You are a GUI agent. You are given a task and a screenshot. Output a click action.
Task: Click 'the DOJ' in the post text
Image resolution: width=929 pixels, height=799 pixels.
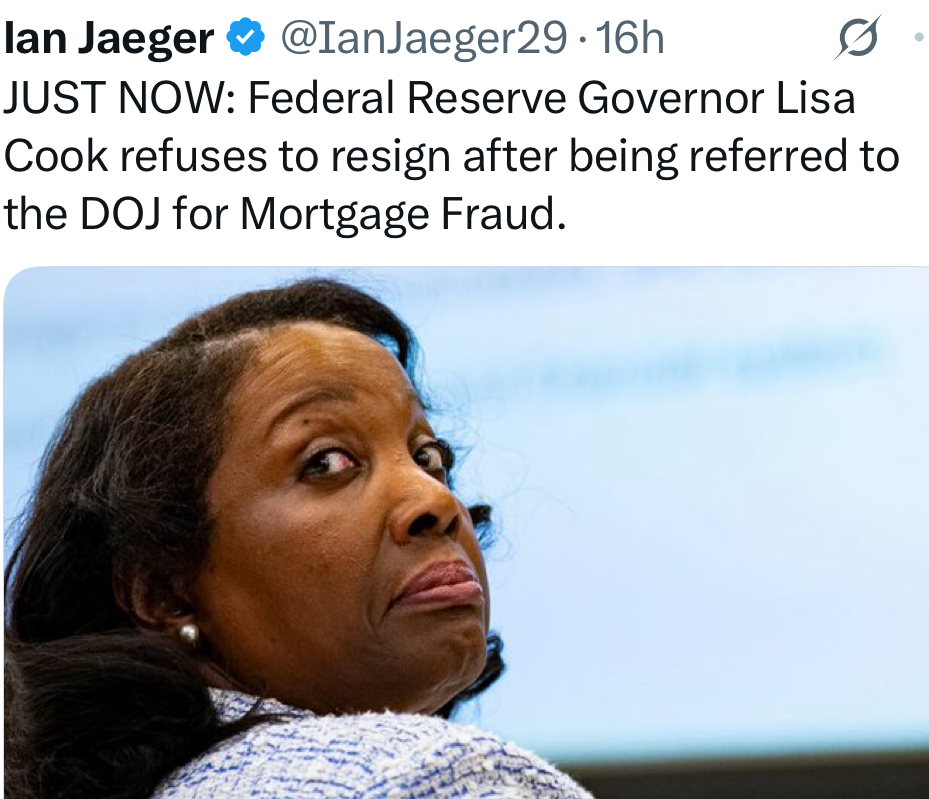click(83, 213)
